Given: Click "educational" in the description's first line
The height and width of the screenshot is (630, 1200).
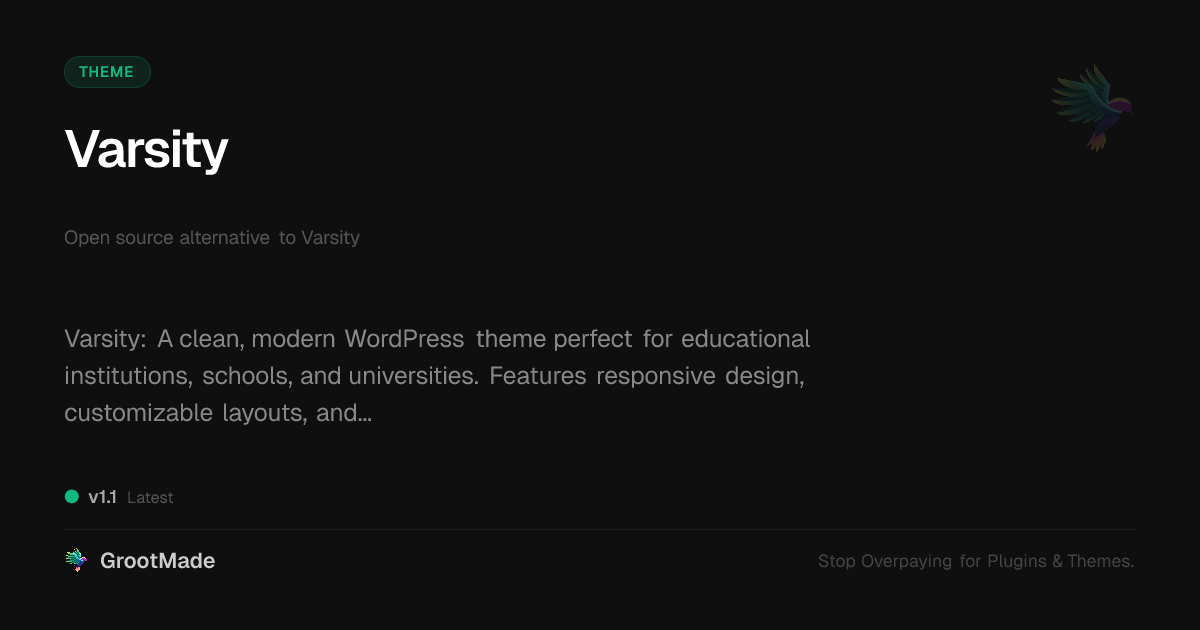Looking at the screenshot, I should (x=746, y=339).
